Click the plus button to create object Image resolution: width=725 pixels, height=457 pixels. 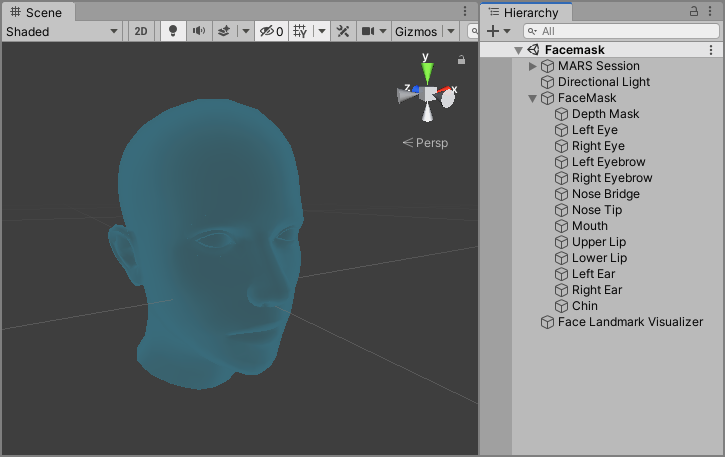coord(493,31)
